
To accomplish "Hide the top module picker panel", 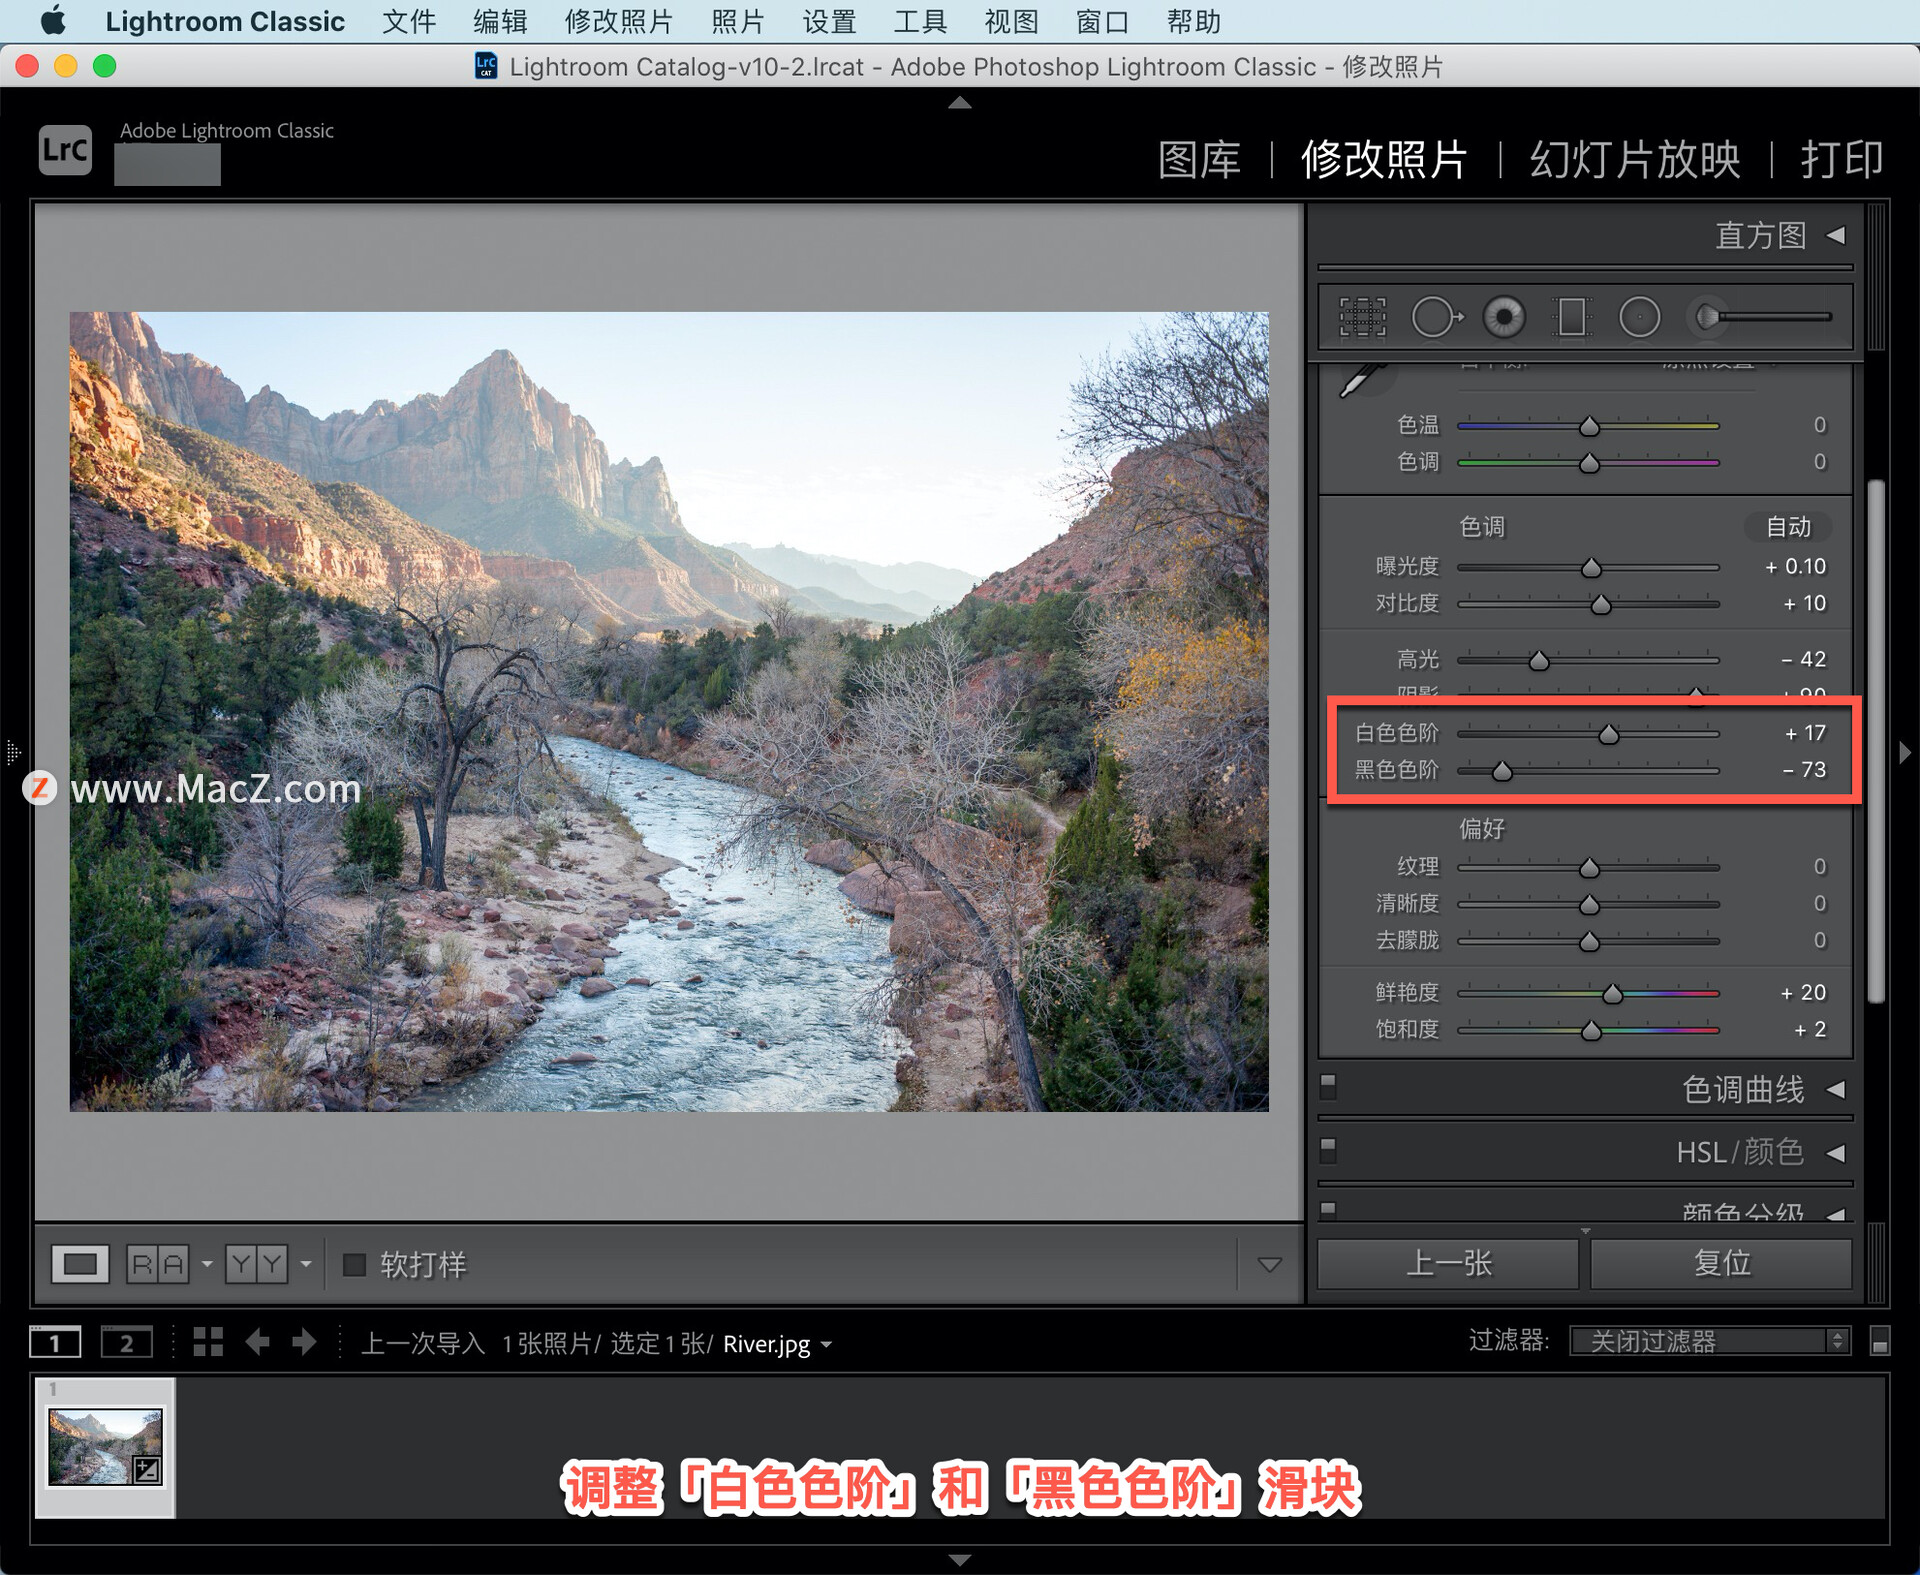I will [960, 102].
